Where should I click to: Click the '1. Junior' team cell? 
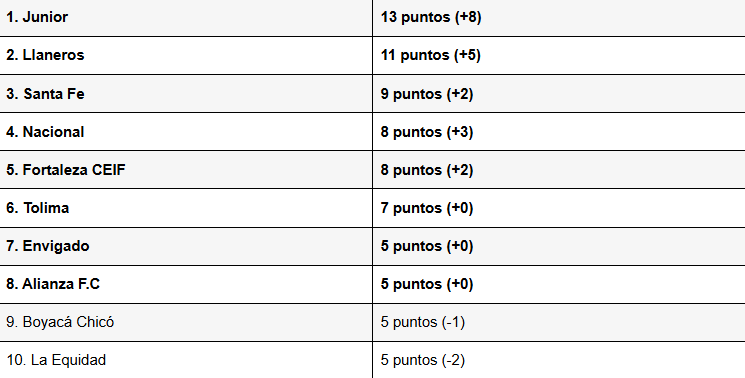186,18
